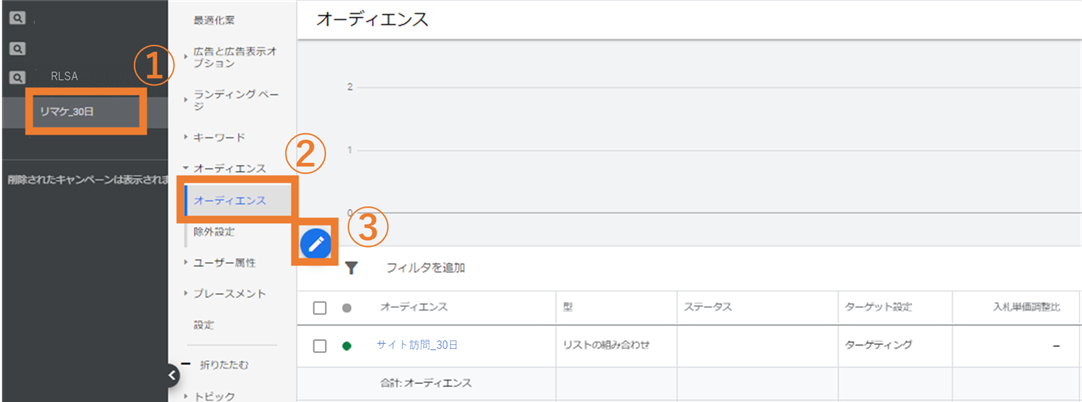Click the green status dot for サイト訪問_30日
1082x402 pixels.
click(x=346, y=346)
